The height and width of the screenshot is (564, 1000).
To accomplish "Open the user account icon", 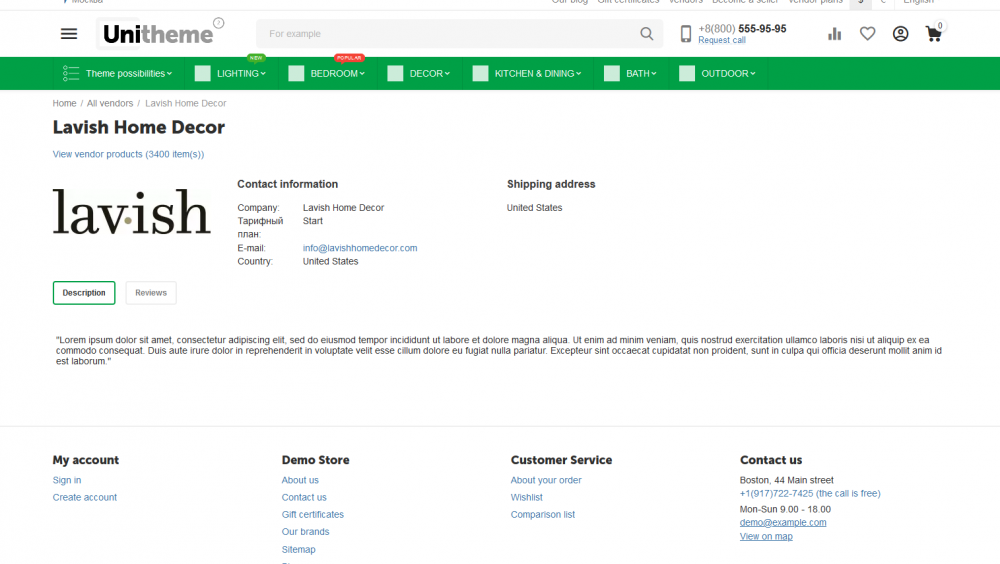I will pyautogui.click(x=900, y=34).
